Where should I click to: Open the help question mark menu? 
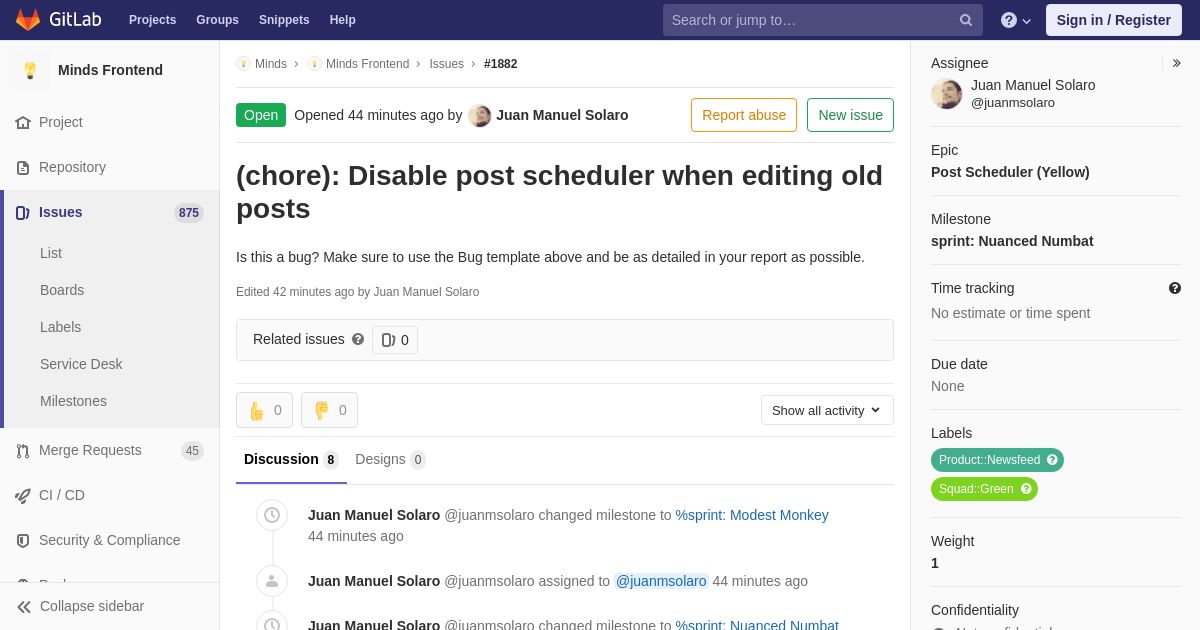(1016, 20)
